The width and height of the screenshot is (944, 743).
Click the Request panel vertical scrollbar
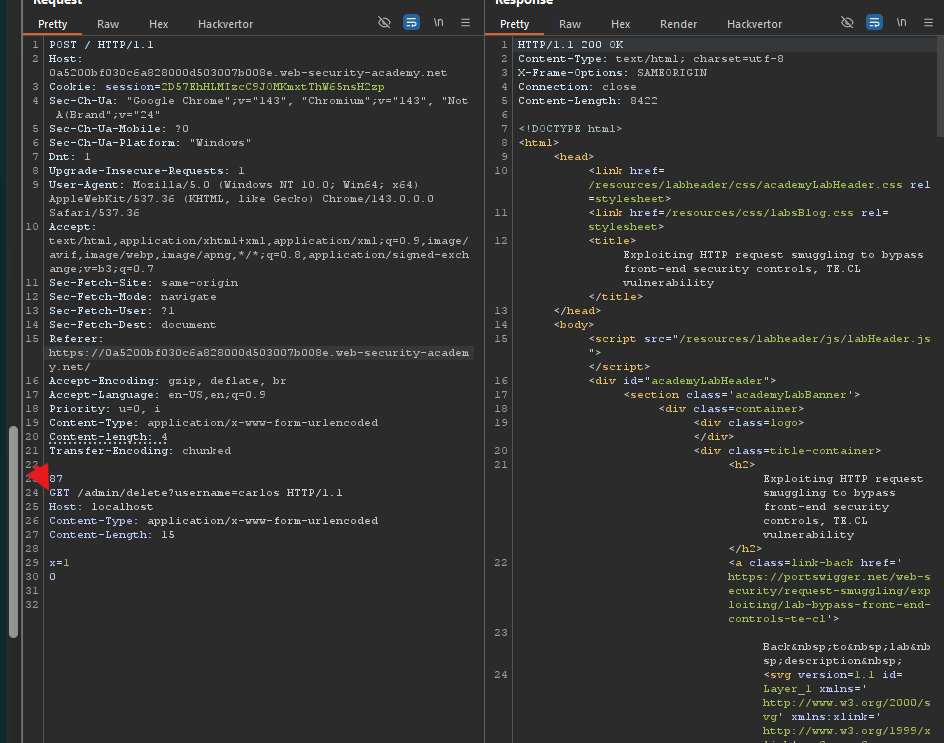pyautogui.click(x=13, y=531)
